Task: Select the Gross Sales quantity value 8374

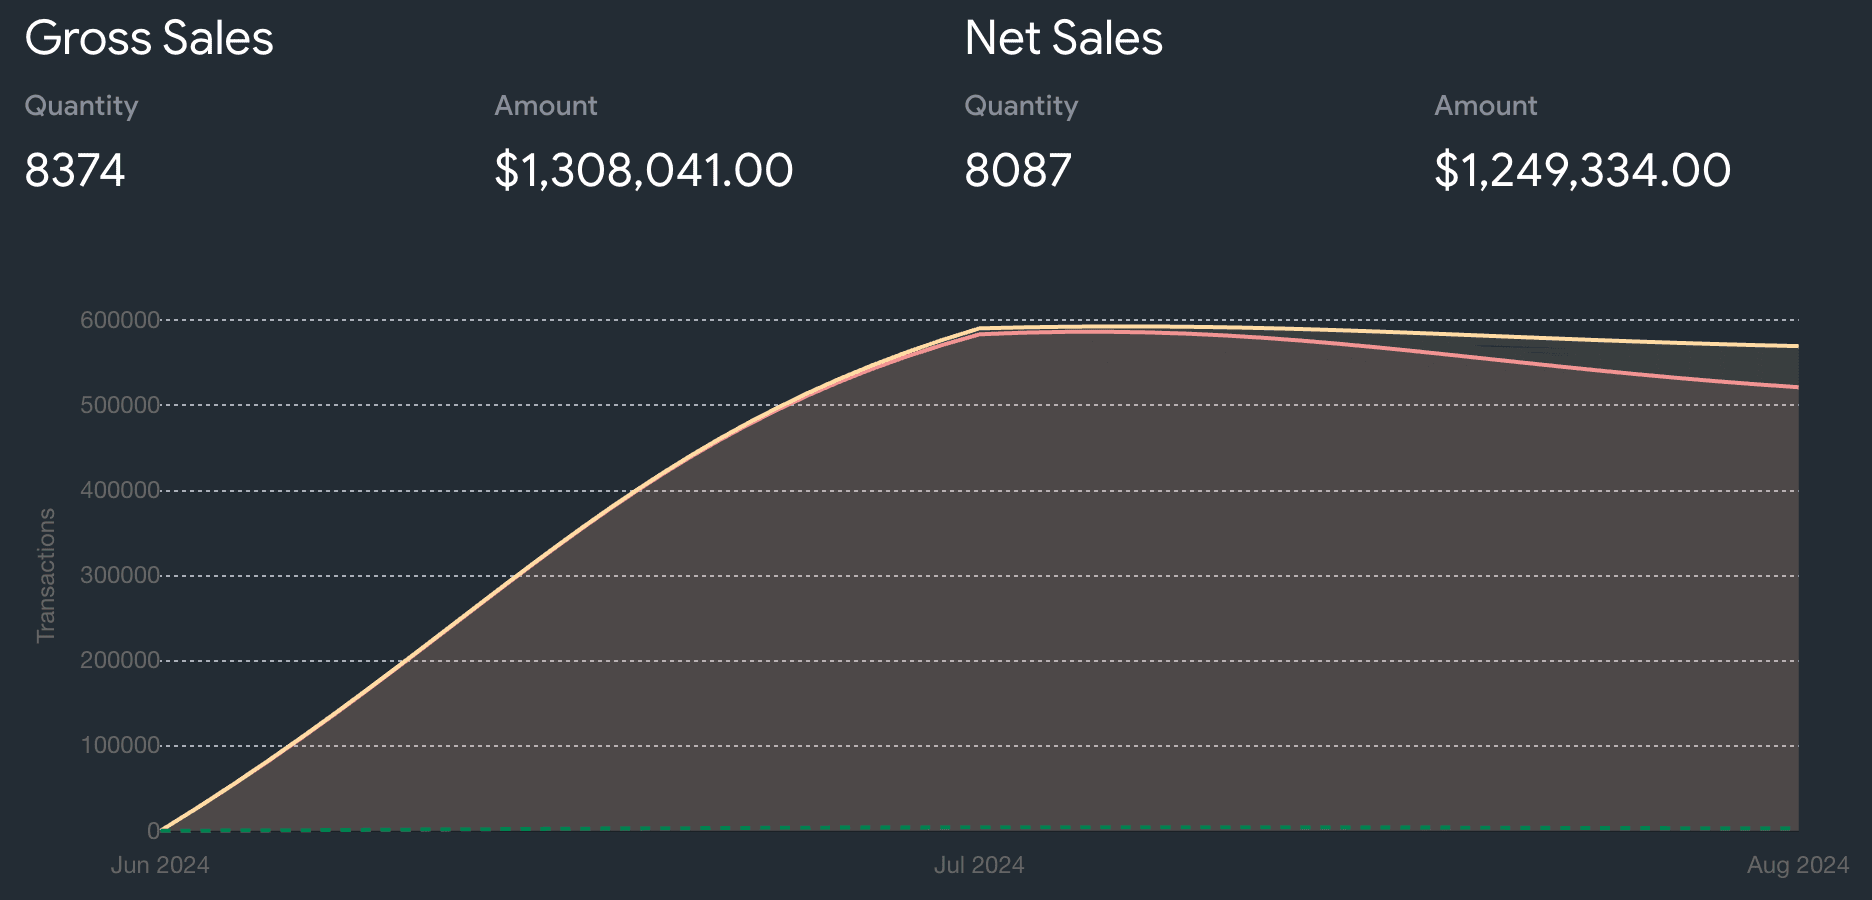Action: coord(75,170)
